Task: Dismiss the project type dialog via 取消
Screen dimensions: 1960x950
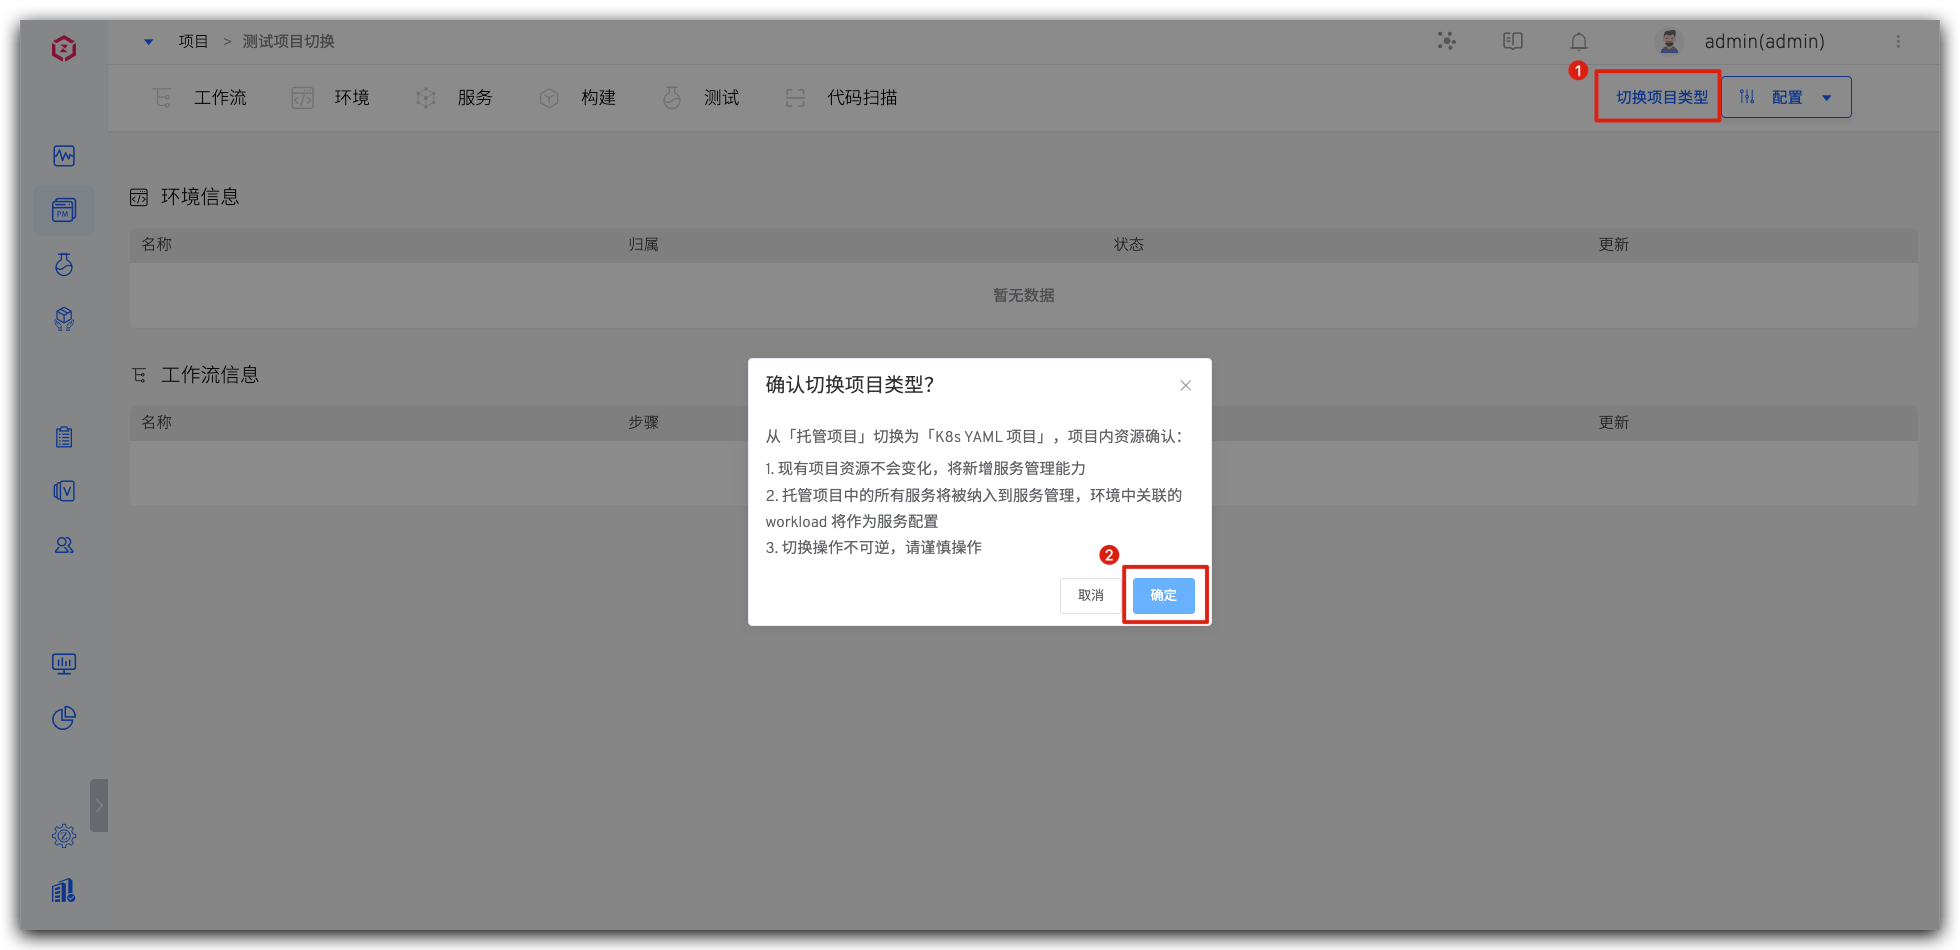Action: [1090, 595]
